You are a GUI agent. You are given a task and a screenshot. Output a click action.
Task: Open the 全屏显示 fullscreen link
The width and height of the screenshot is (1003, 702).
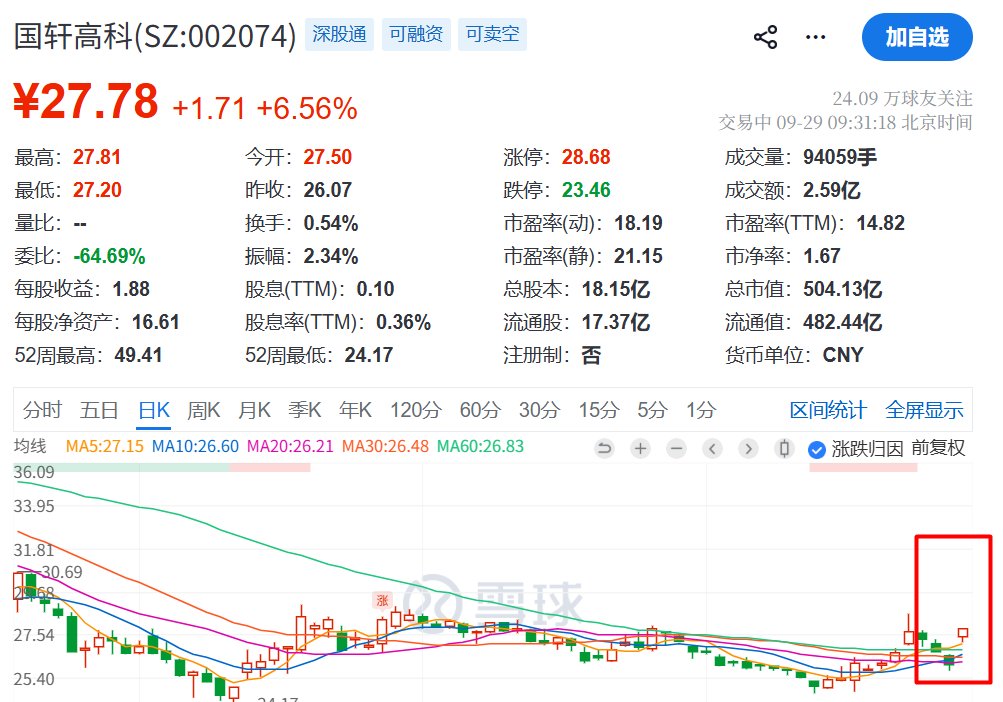924,410
